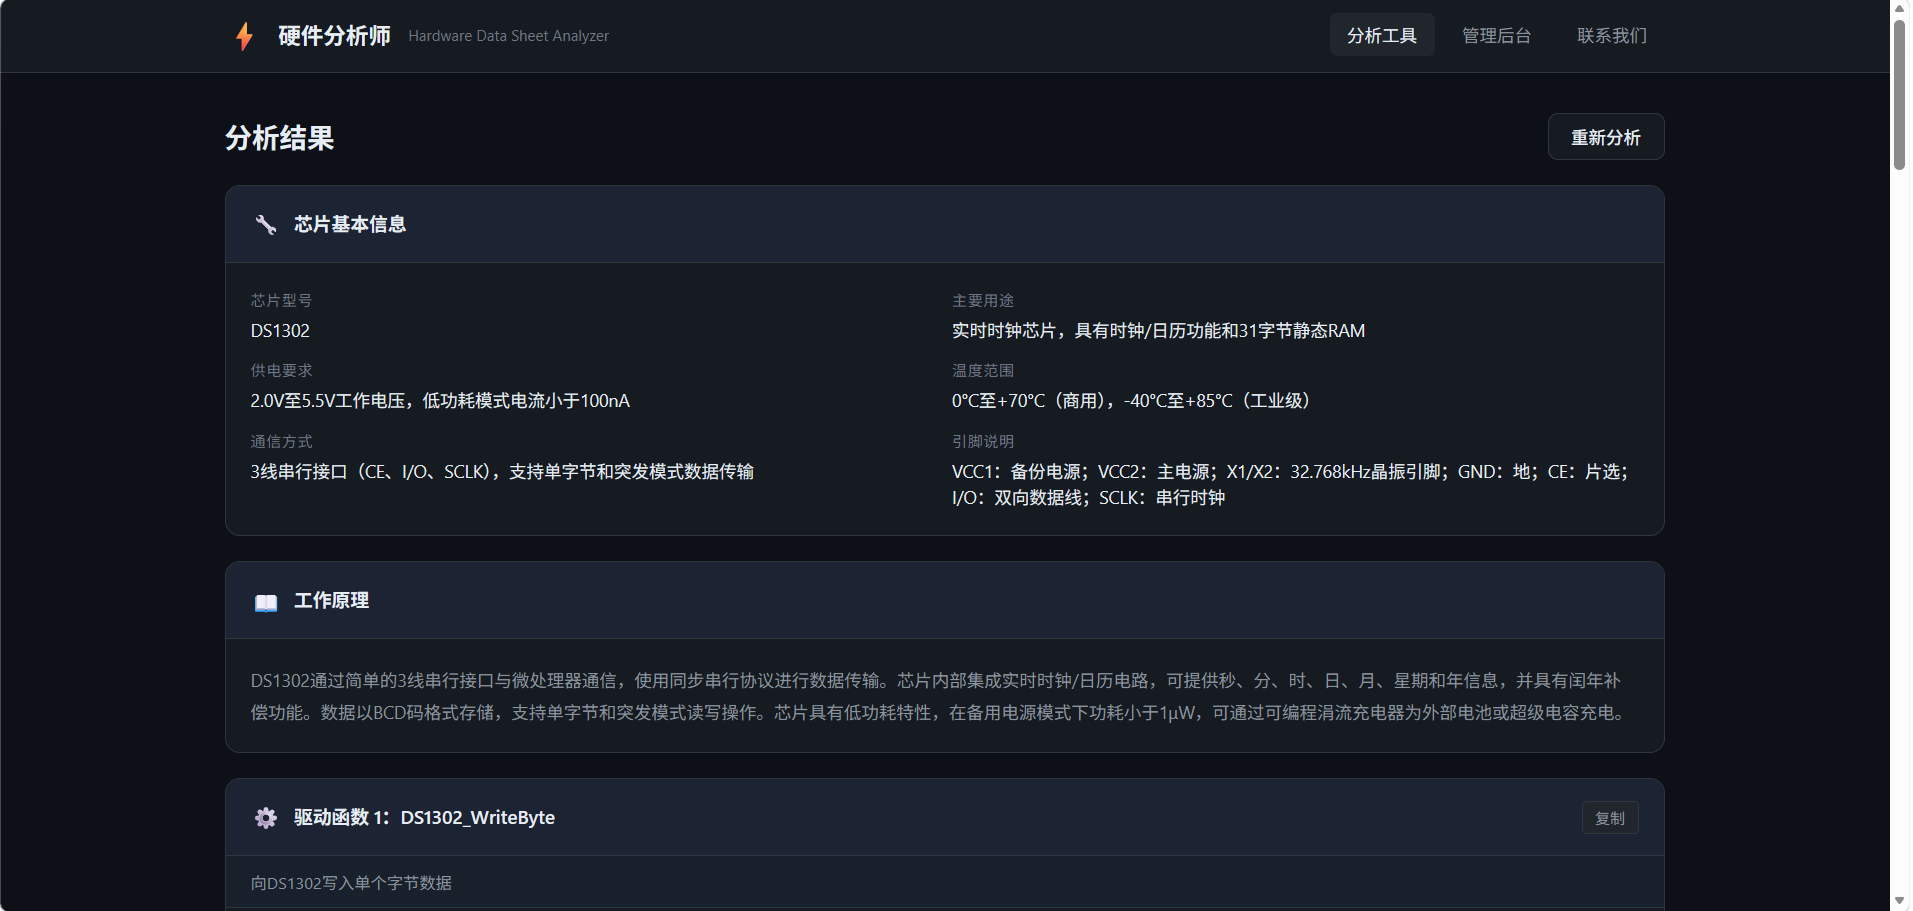This screenshot has width=1913, height=911.
Task: Click the book icon beside 工作原理
Action: coord(265,602)
